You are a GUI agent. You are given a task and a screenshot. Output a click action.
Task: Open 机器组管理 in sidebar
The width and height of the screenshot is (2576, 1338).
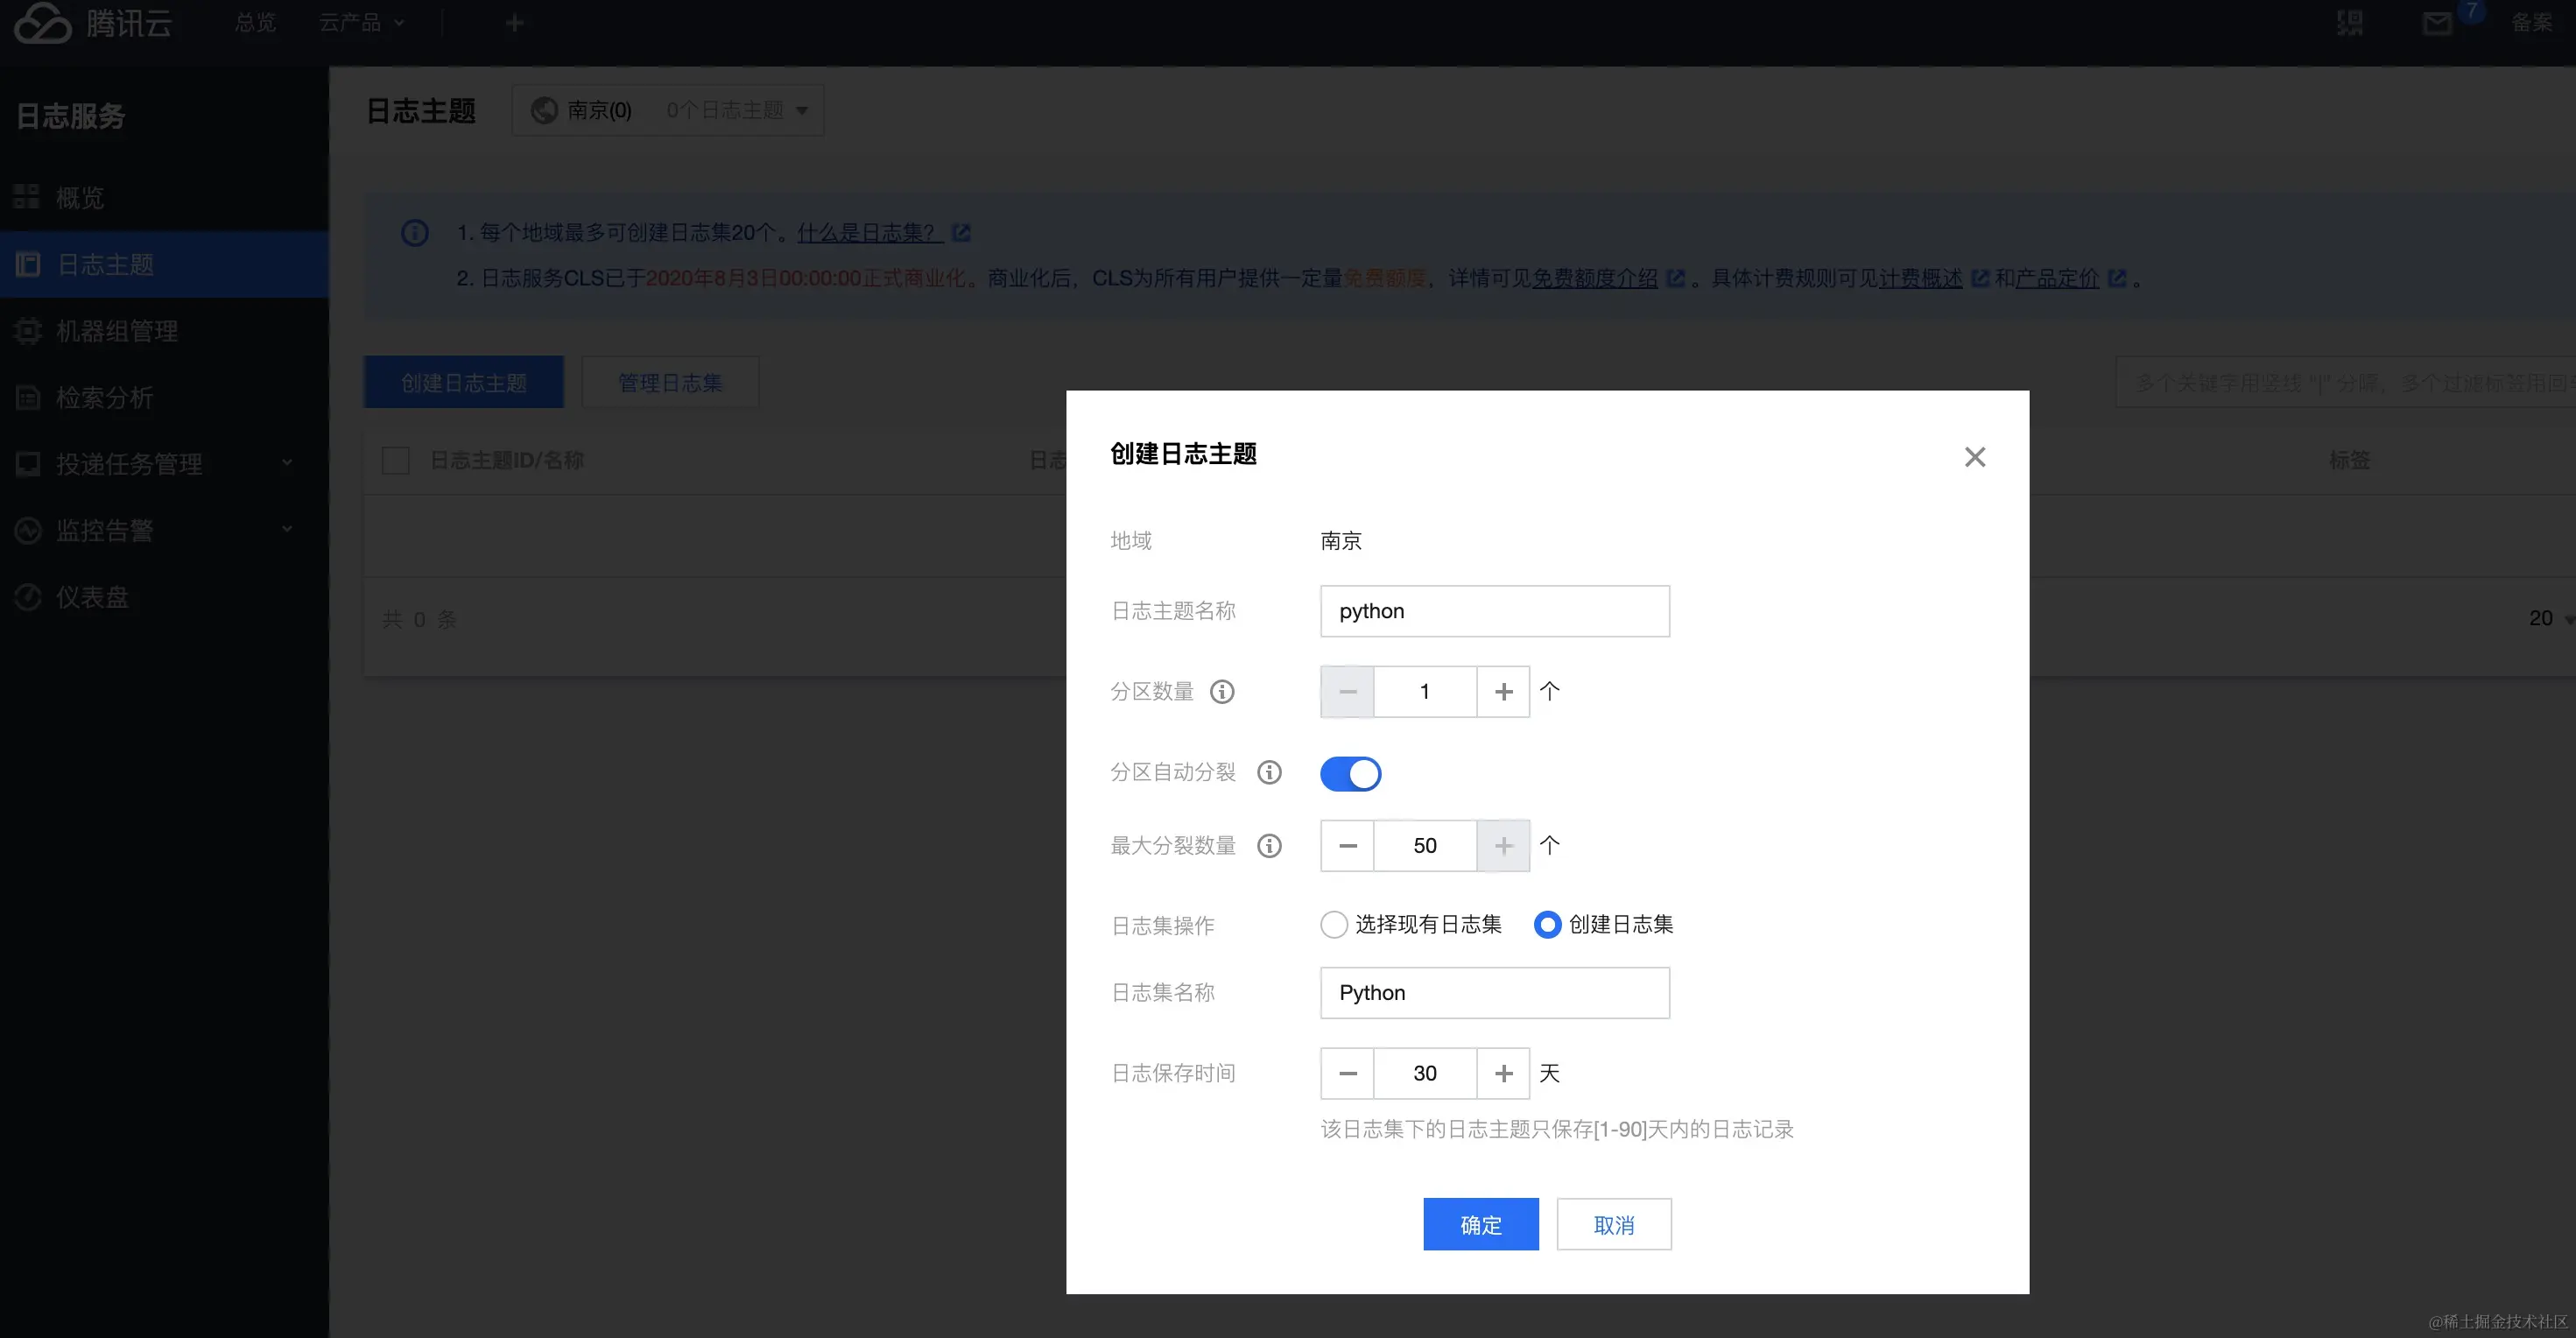[117, 331]
